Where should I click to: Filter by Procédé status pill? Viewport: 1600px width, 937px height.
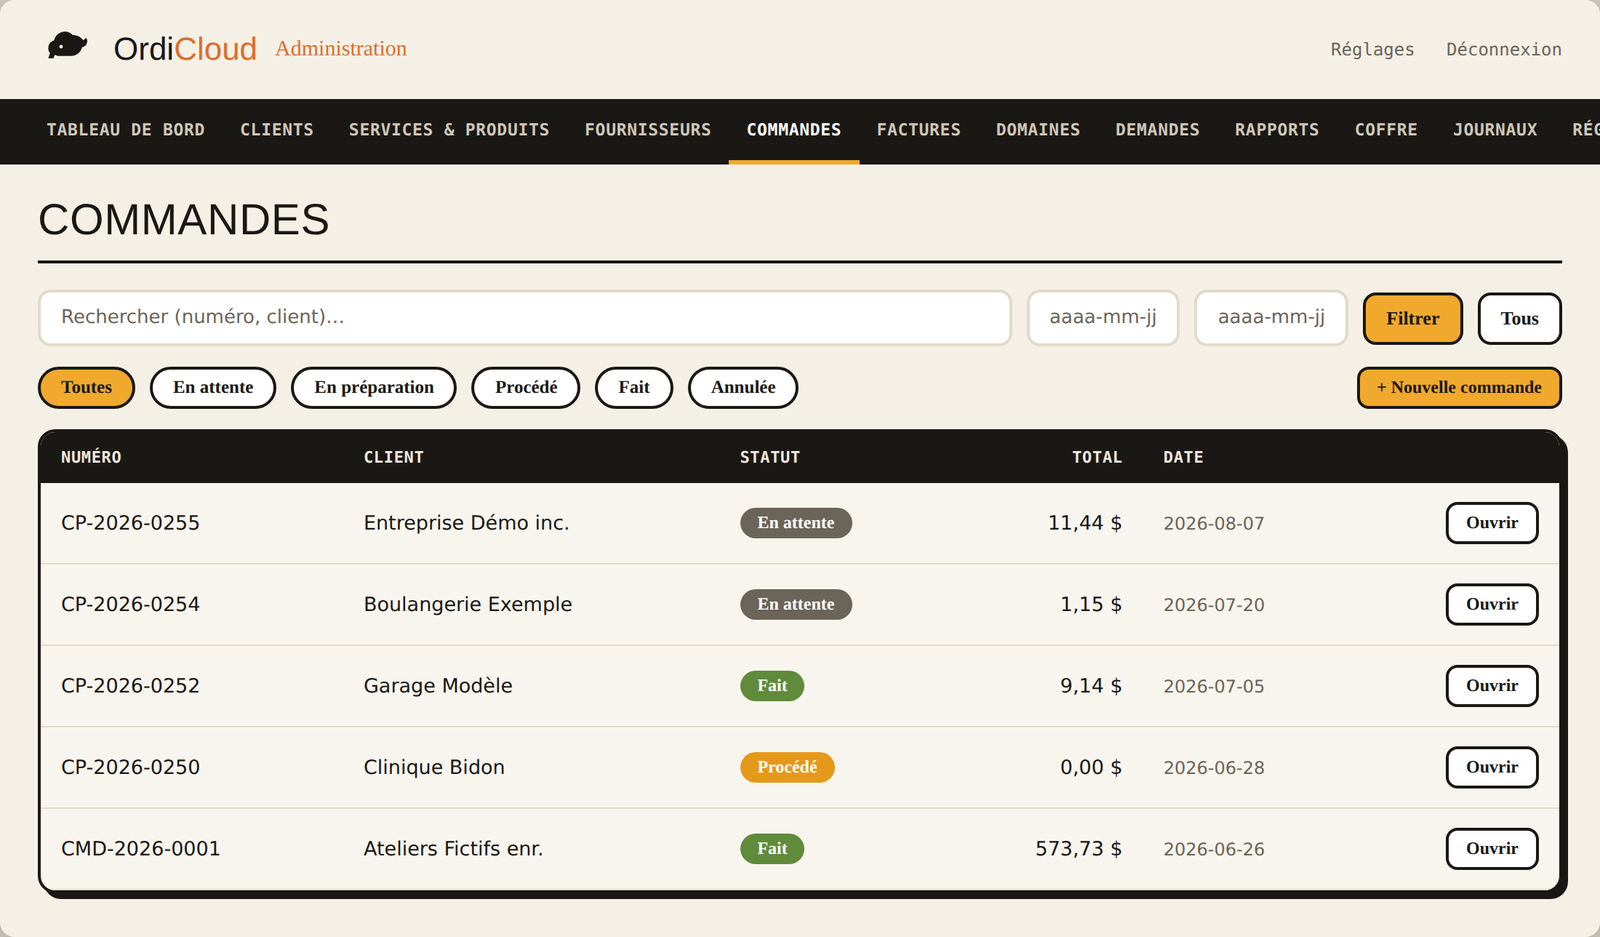[526, 388]
